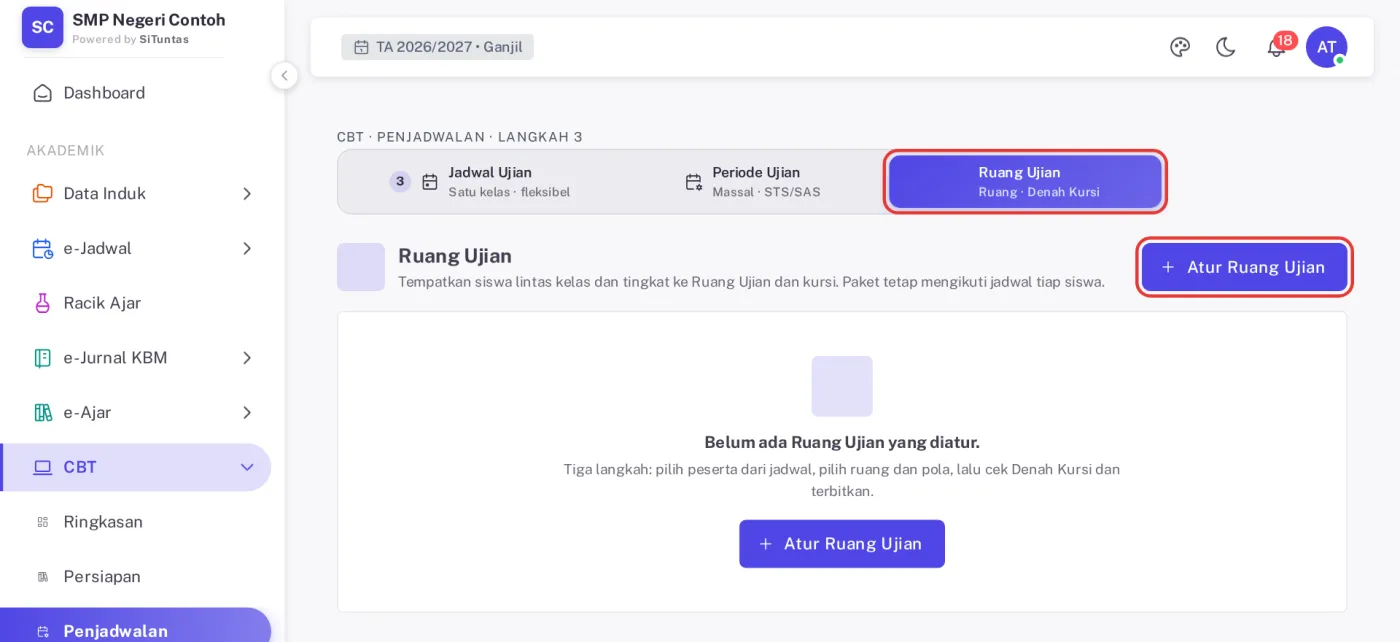Viewport: 1400px width, 642px height.
Task: Click the e-Jurnal KBM notebook icon
Action: (x=42, y=358)
